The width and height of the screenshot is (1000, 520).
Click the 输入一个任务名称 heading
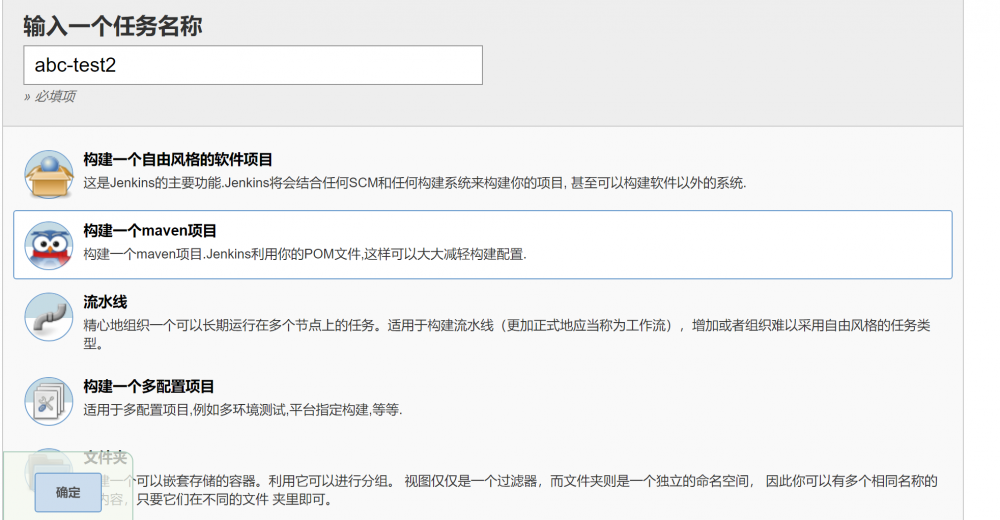tap(113, 26)
